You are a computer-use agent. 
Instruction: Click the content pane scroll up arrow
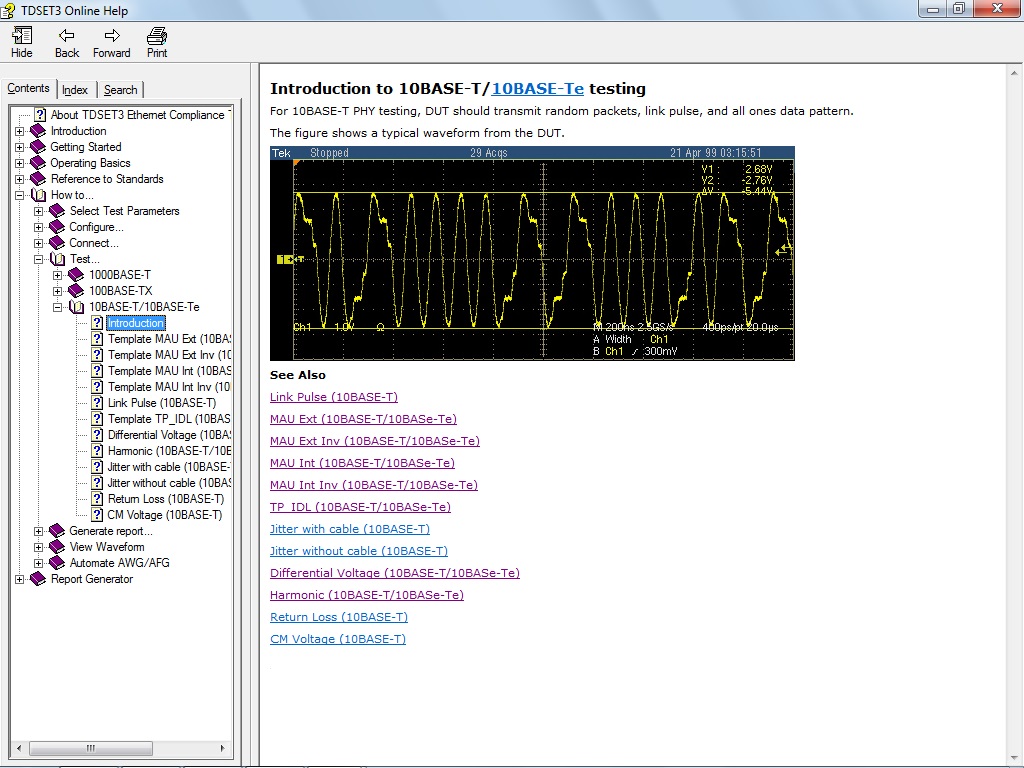(1014, 73)
